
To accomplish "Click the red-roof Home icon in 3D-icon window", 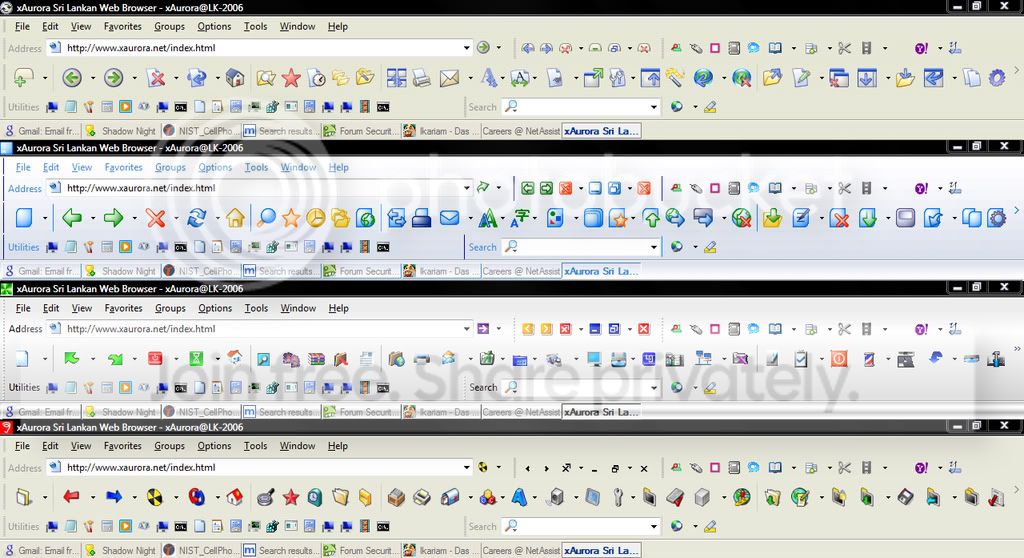I will (x=235, y=497).
